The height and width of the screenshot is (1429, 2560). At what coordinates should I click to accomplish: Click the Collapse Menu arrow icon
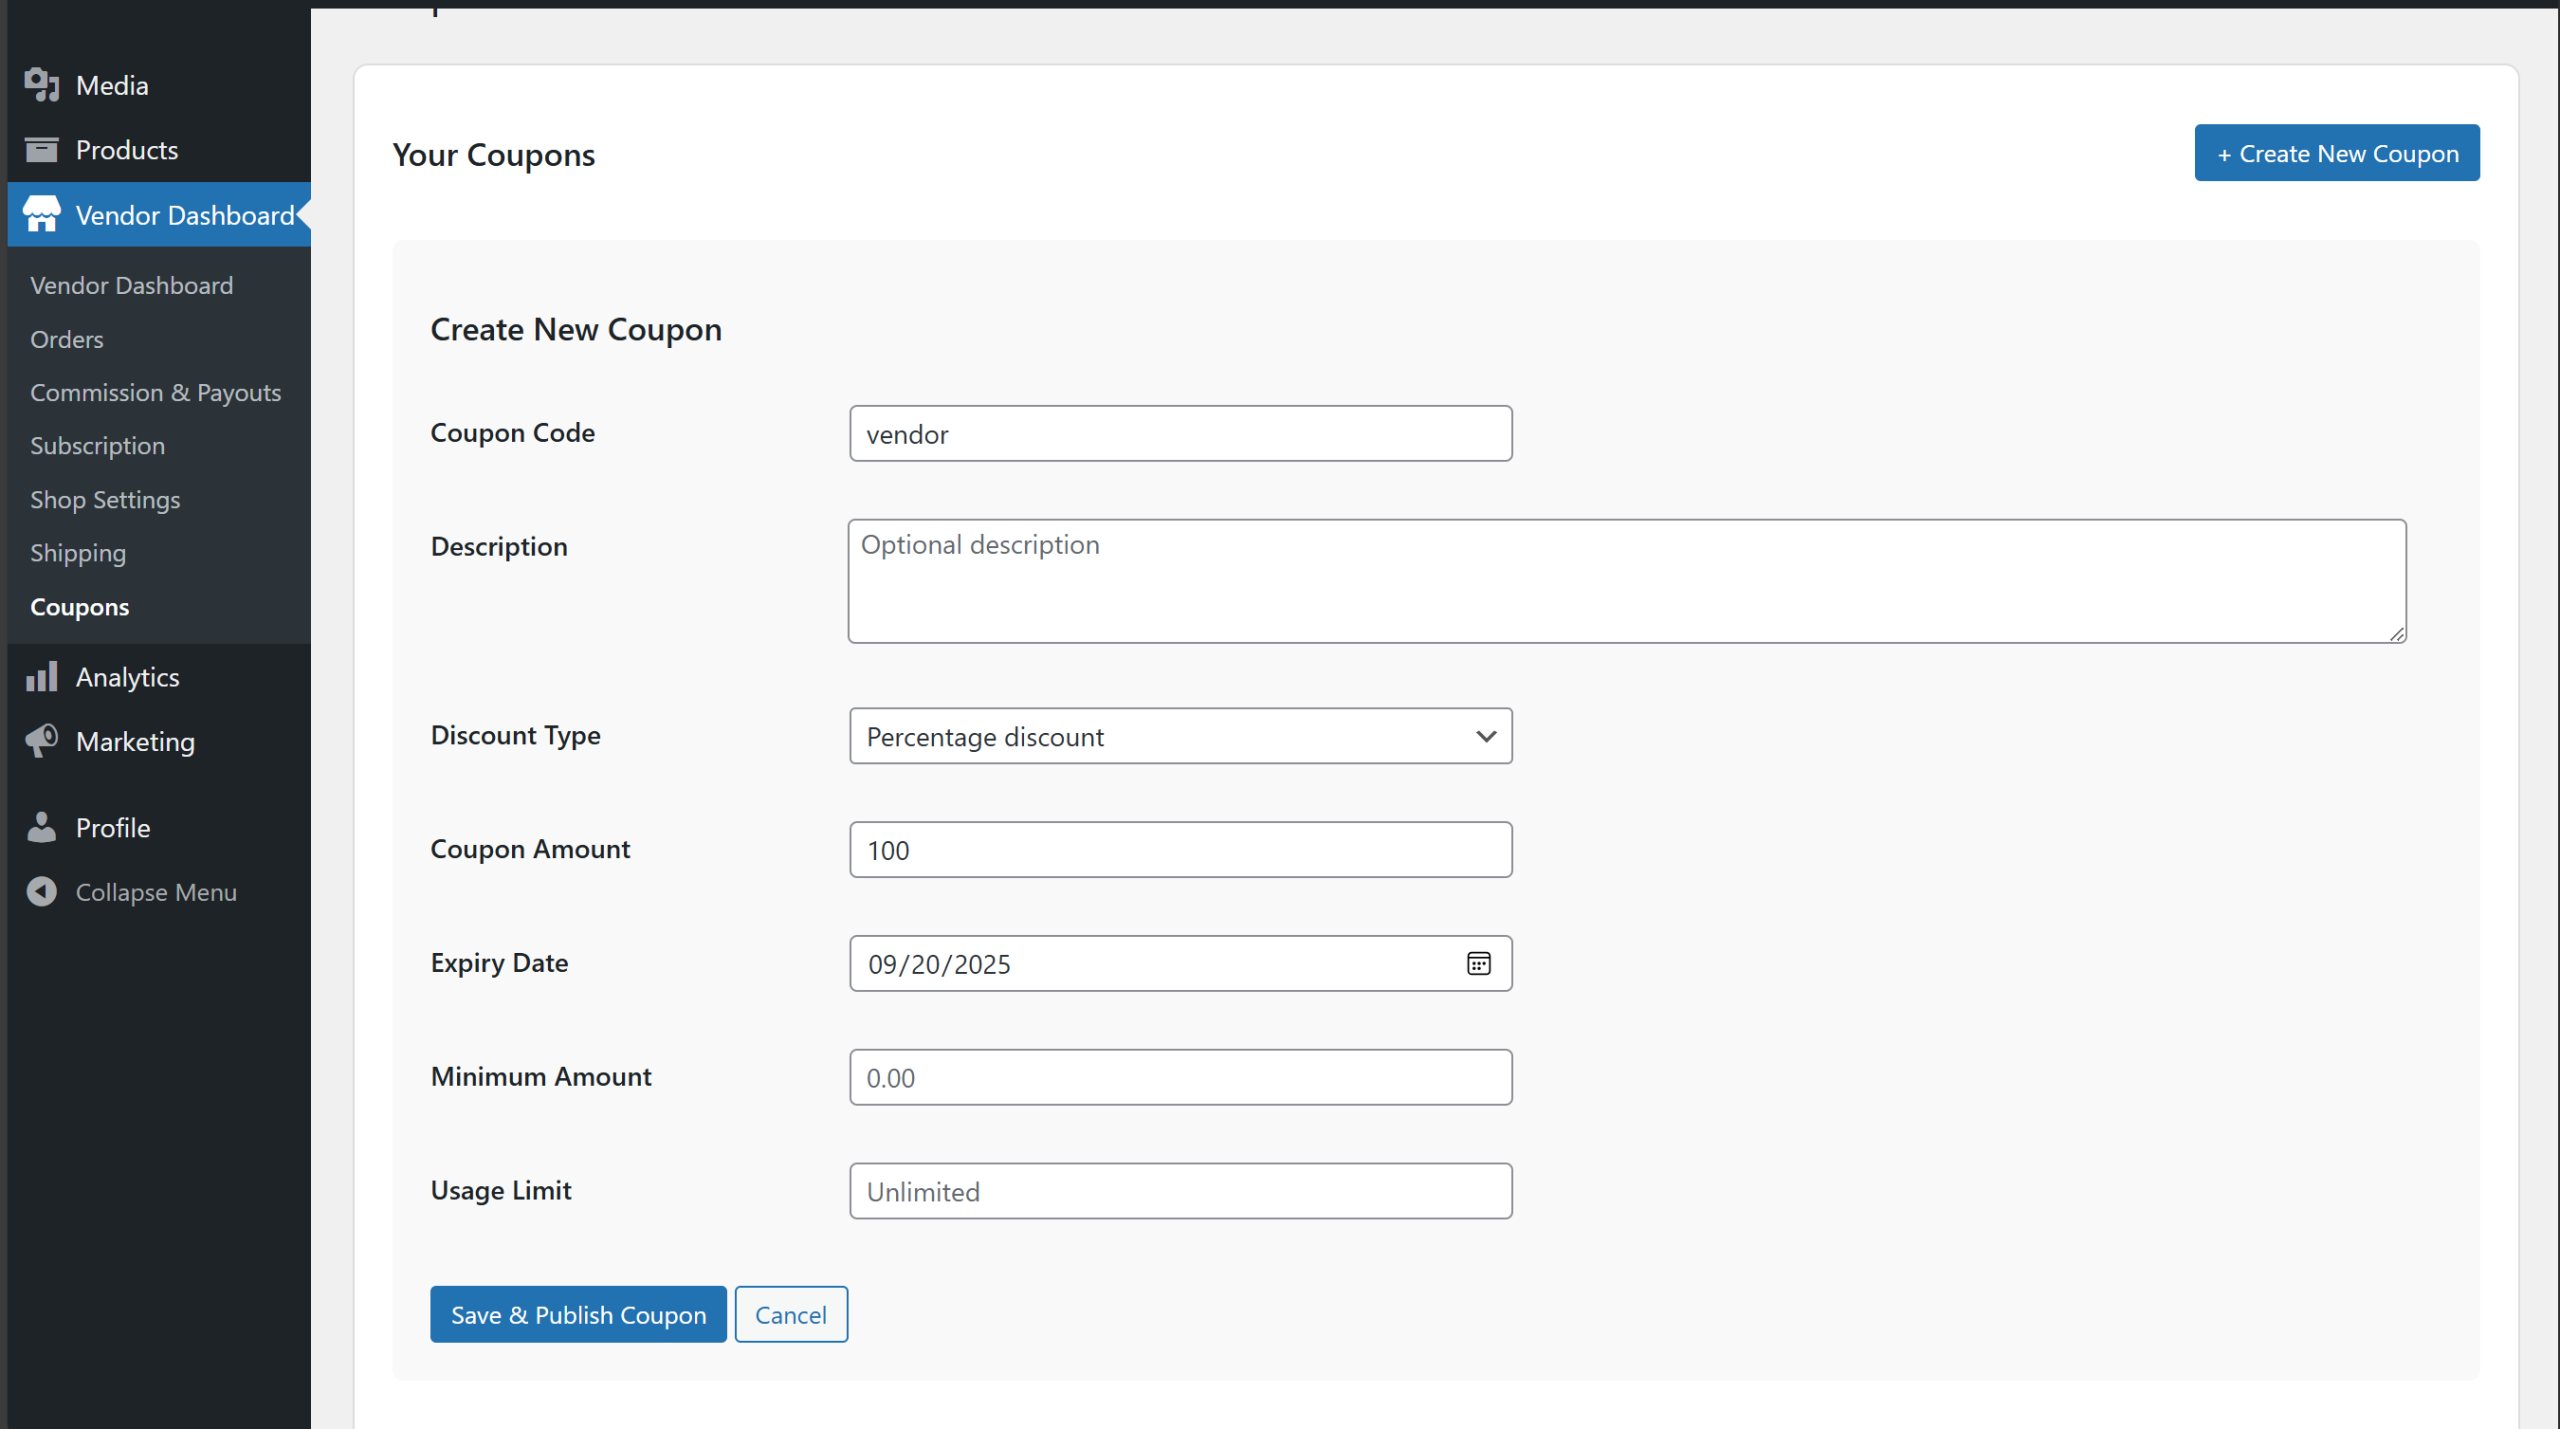[41, 891]
